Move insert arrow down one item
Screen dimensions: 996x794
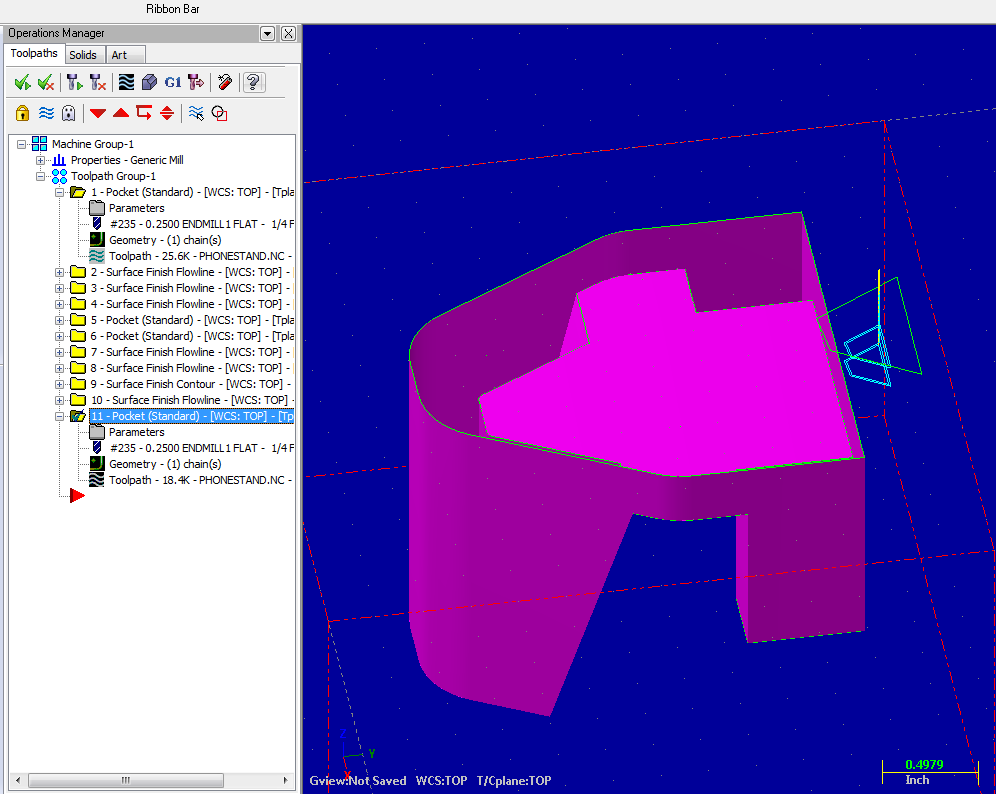(x=97, y=113)
